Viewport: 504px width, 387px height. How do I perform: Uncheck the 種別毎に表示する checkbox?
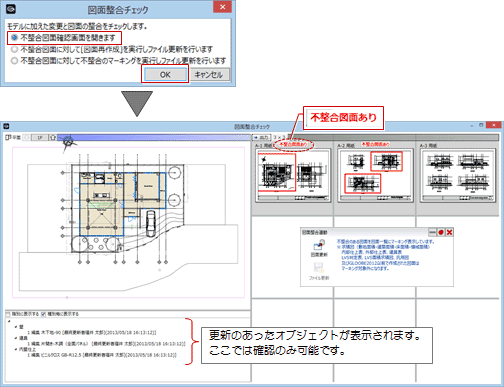point(43,314)
